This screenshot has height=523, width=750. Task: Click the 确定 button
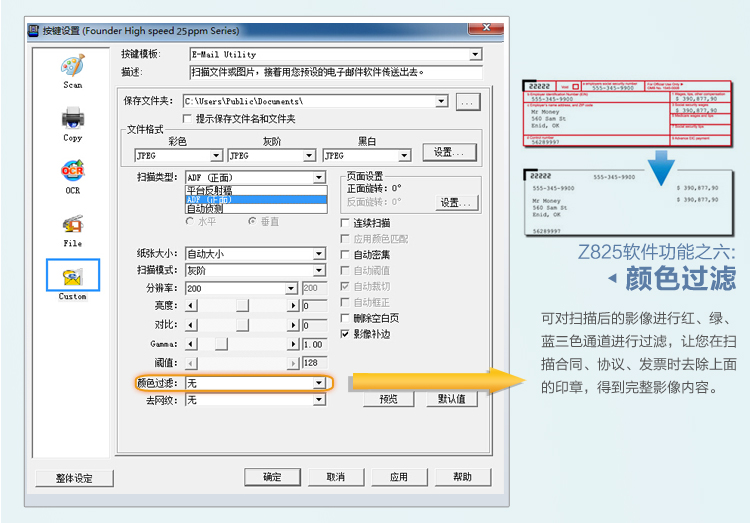click(272, 477)
